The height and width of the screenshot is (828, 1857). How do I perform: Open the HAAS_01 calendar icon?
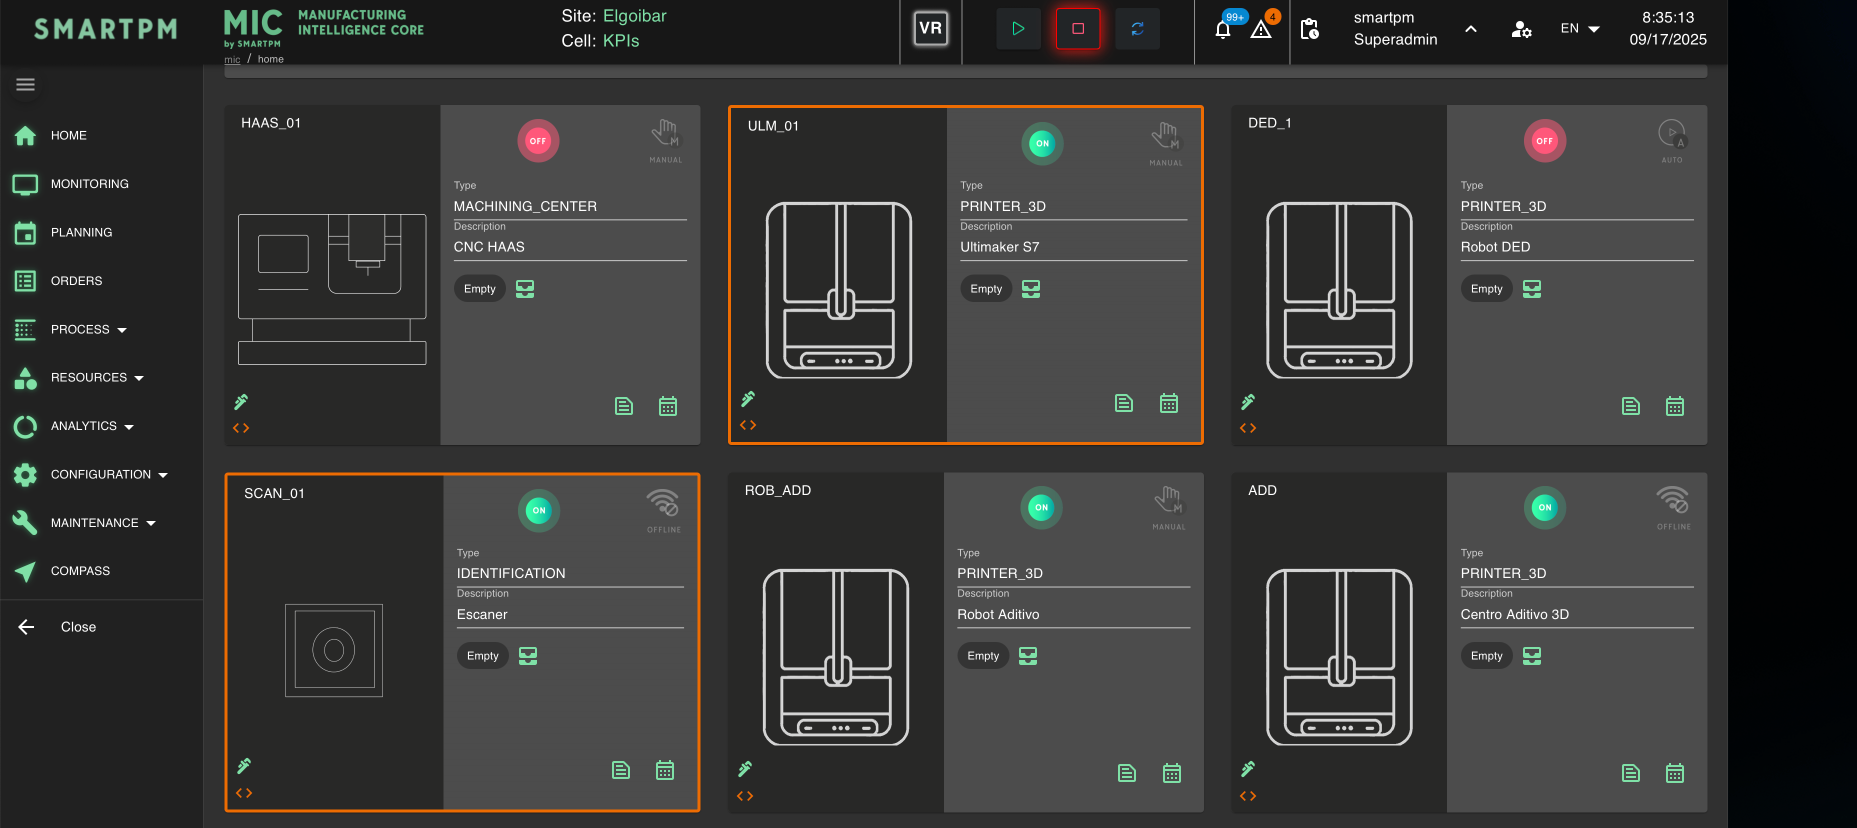[x=668, y=406]
